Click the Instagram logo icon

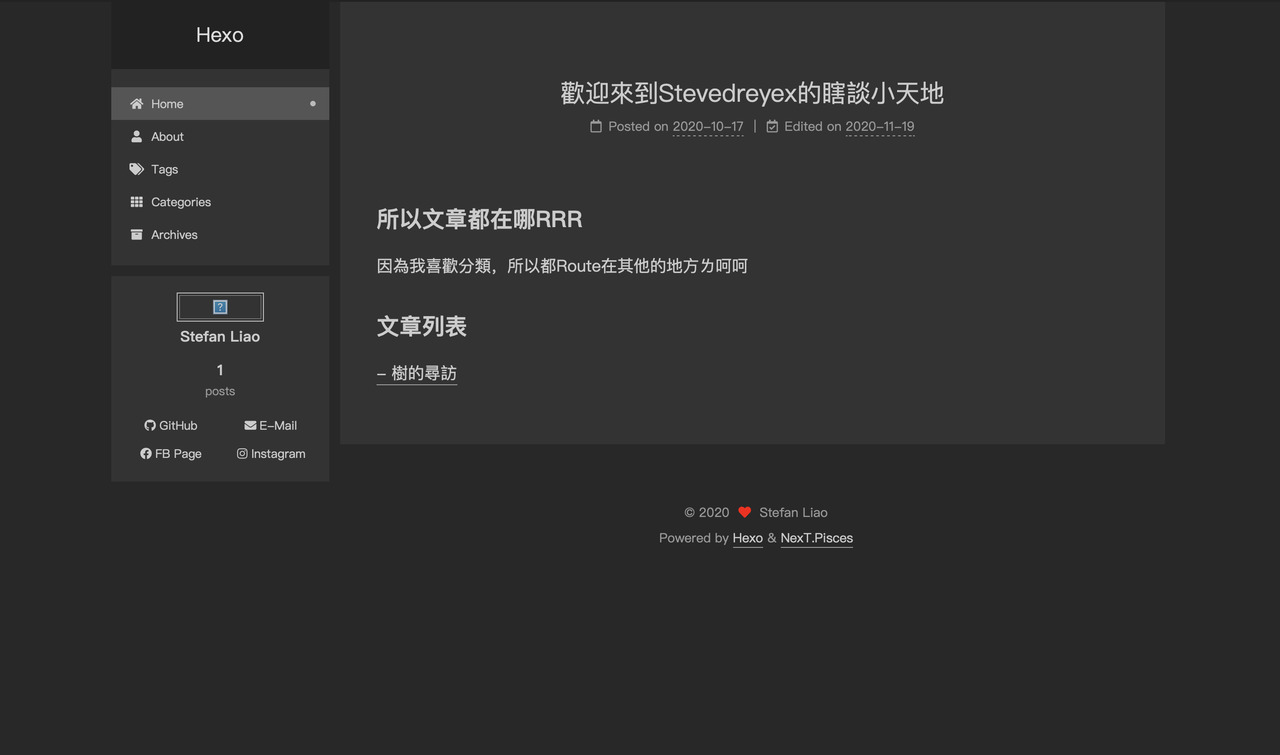(242, 453)
